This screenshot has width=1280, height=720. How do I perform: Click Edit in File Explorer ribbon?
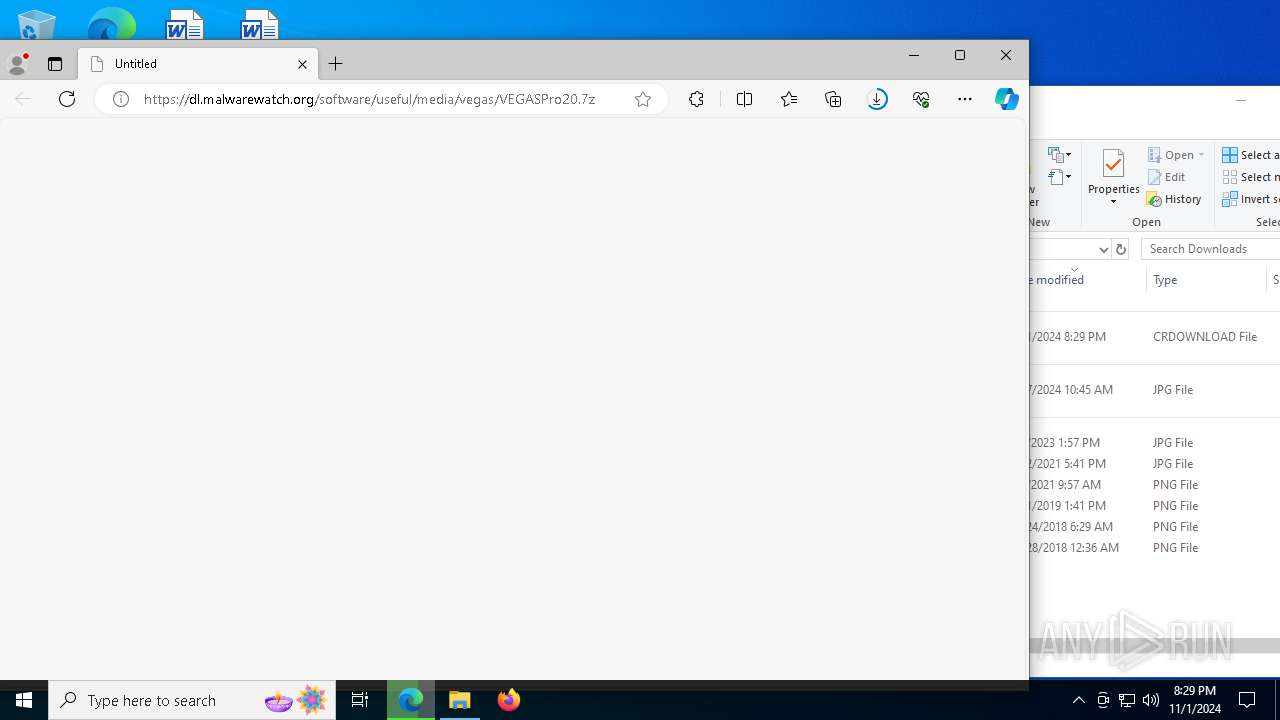click(x=1166, y=177)
